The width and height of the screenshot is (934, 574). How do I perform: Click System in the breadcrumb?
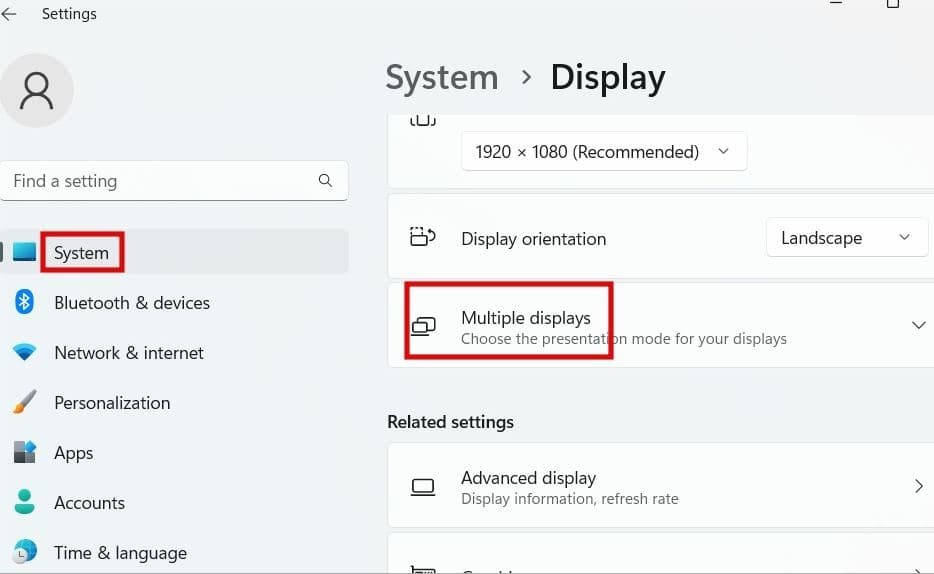pyautogui.click(x=442, y=77)
